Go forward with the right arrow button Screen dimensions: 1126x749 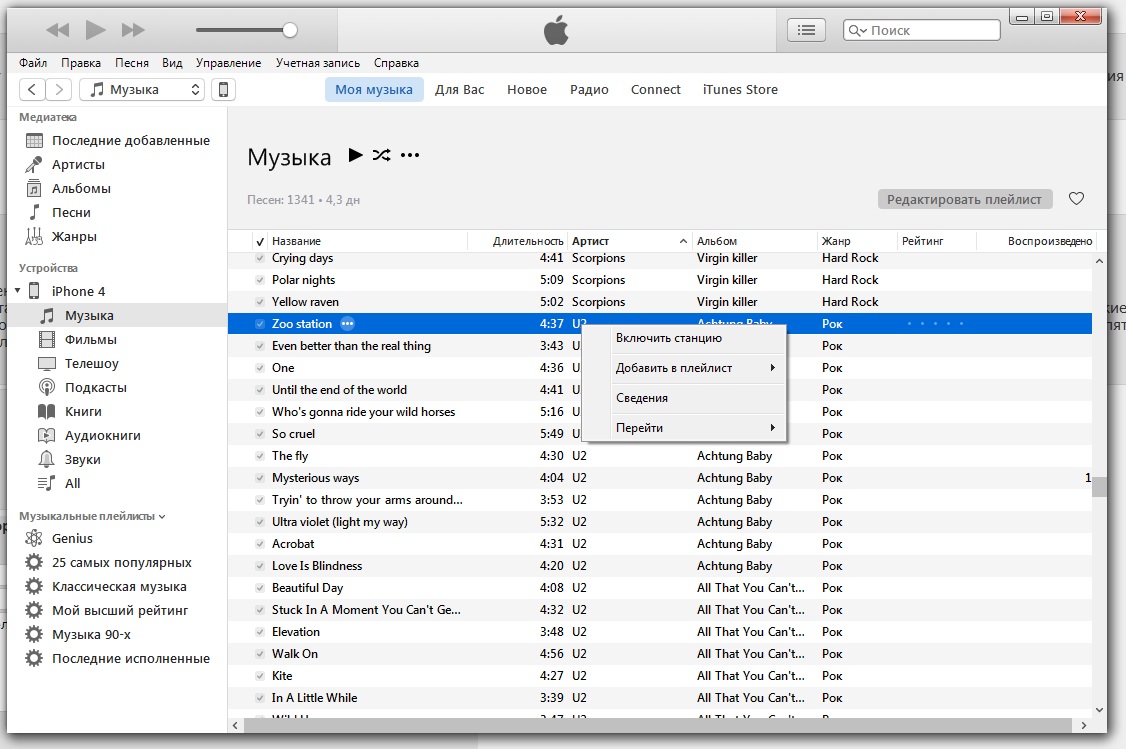[x=59, y=90]
